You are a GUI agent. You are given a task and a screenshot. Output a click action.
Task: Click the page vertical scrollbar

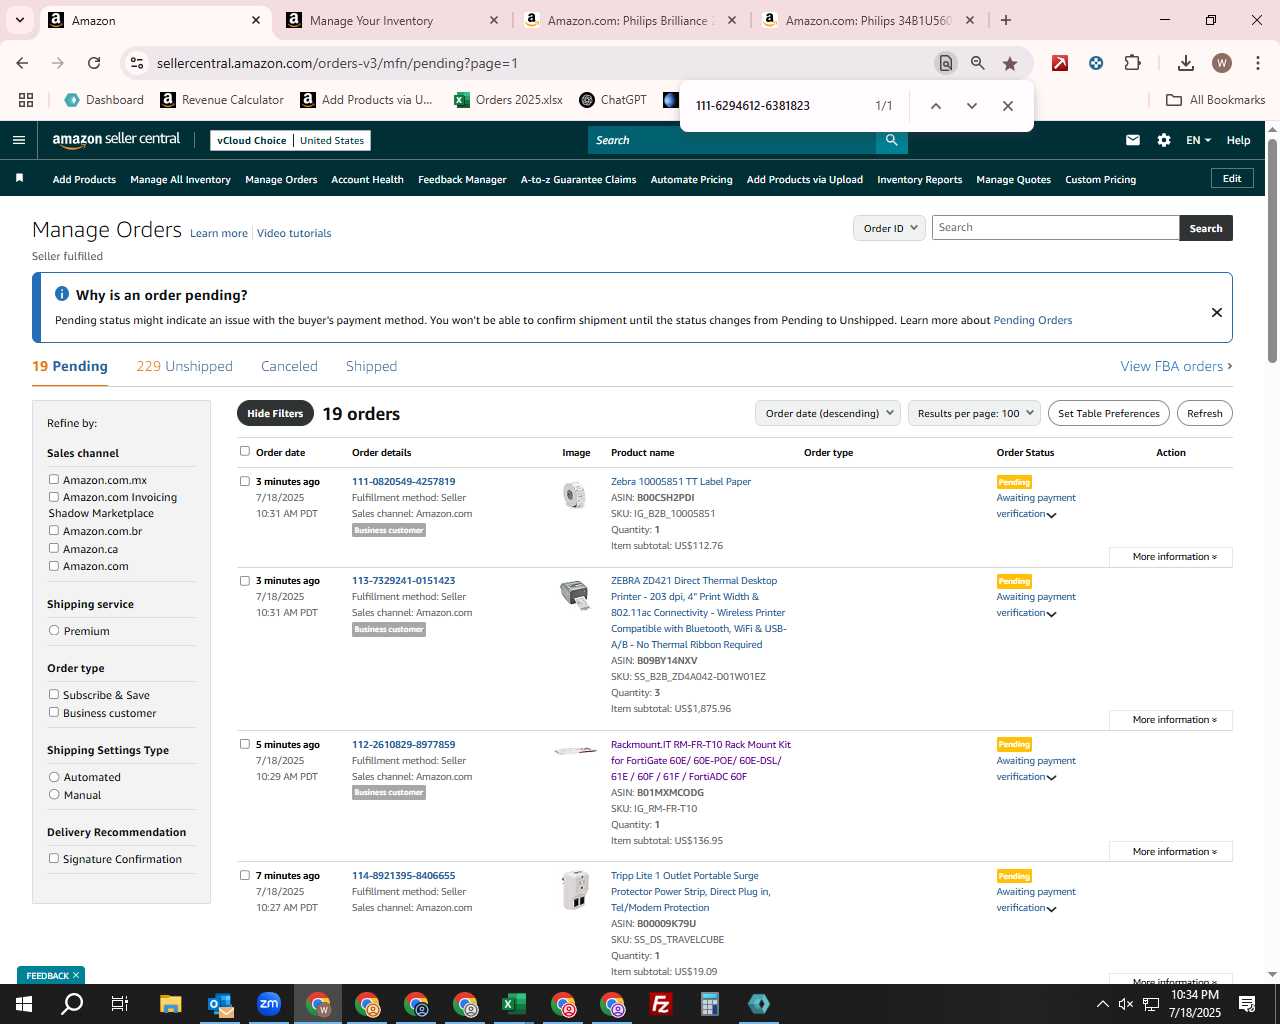coord(1272,250)
